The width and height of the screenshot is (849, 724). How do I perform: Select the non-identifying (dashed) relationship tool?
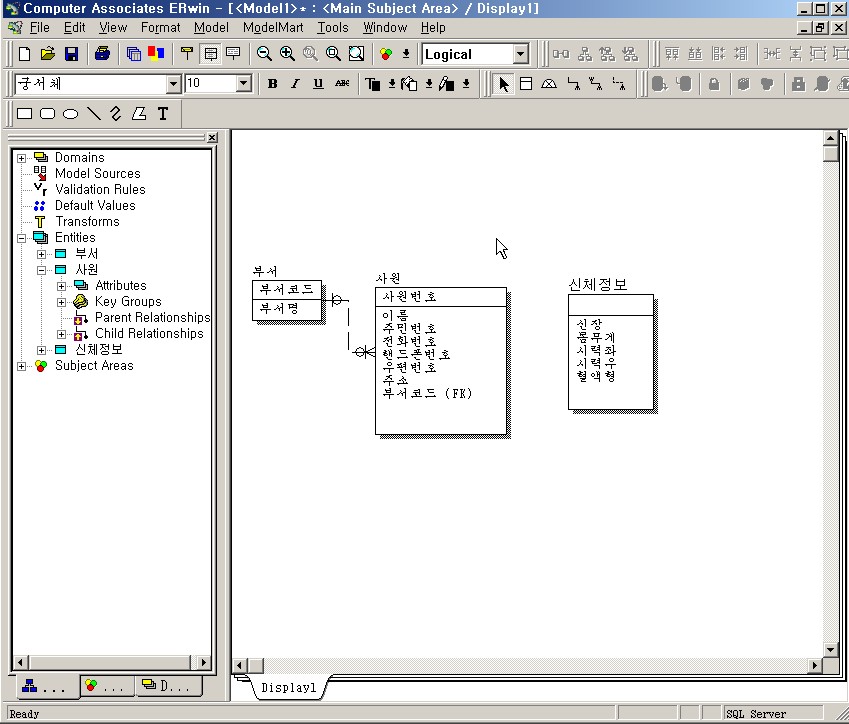(619, 84)
